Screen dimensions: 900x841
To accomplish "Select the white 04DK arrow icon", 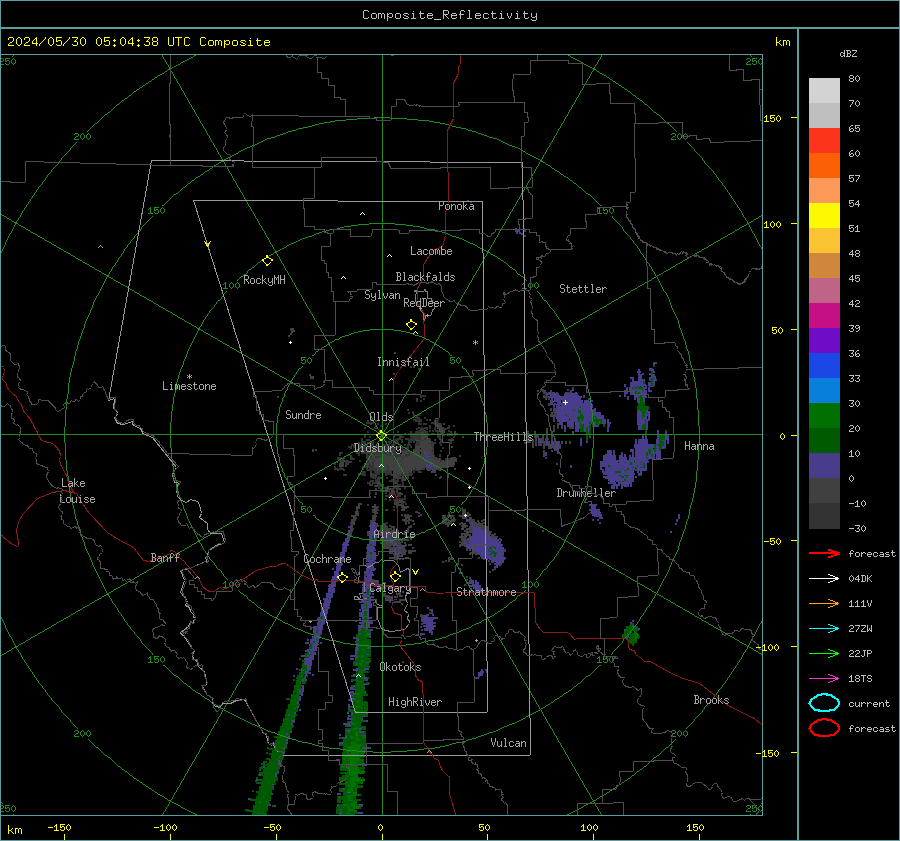I will [824, 579].
